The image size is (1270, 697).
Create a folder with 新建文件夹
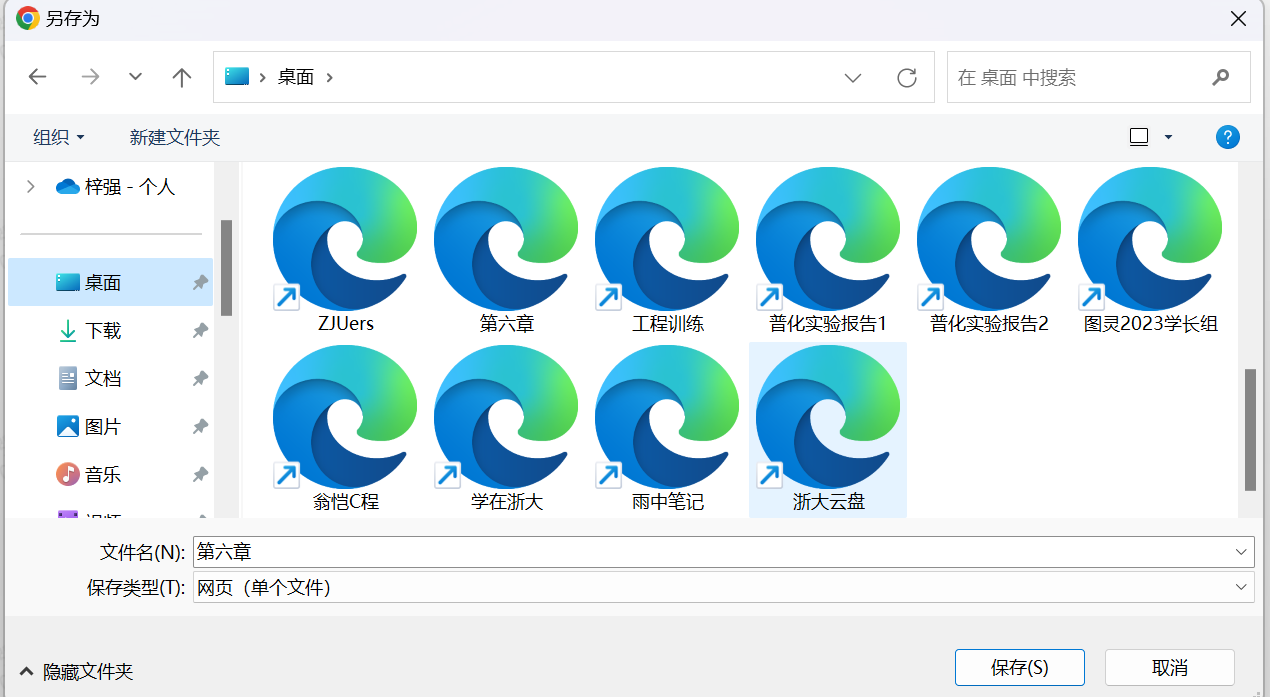click(175, 137)
